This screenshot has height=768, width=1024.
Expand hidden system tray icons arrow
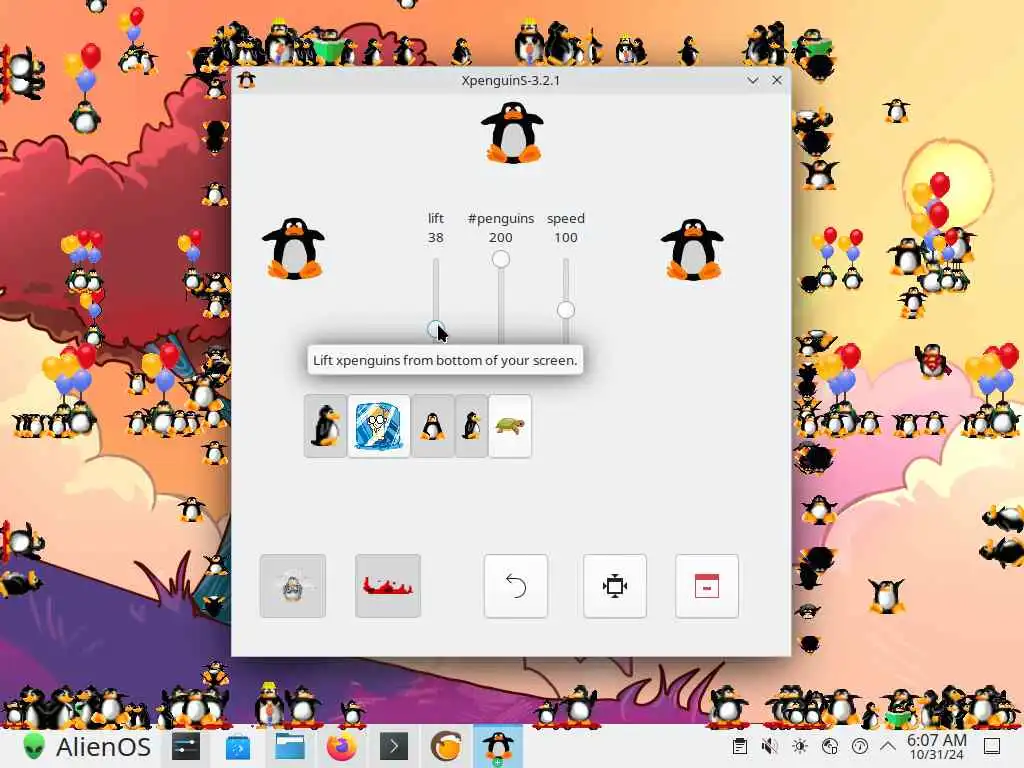888,746
